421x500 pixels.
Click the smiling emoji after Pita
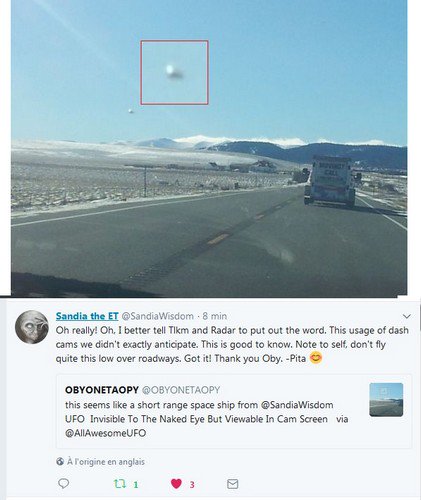pyautogui.click(x=316, y=358)
